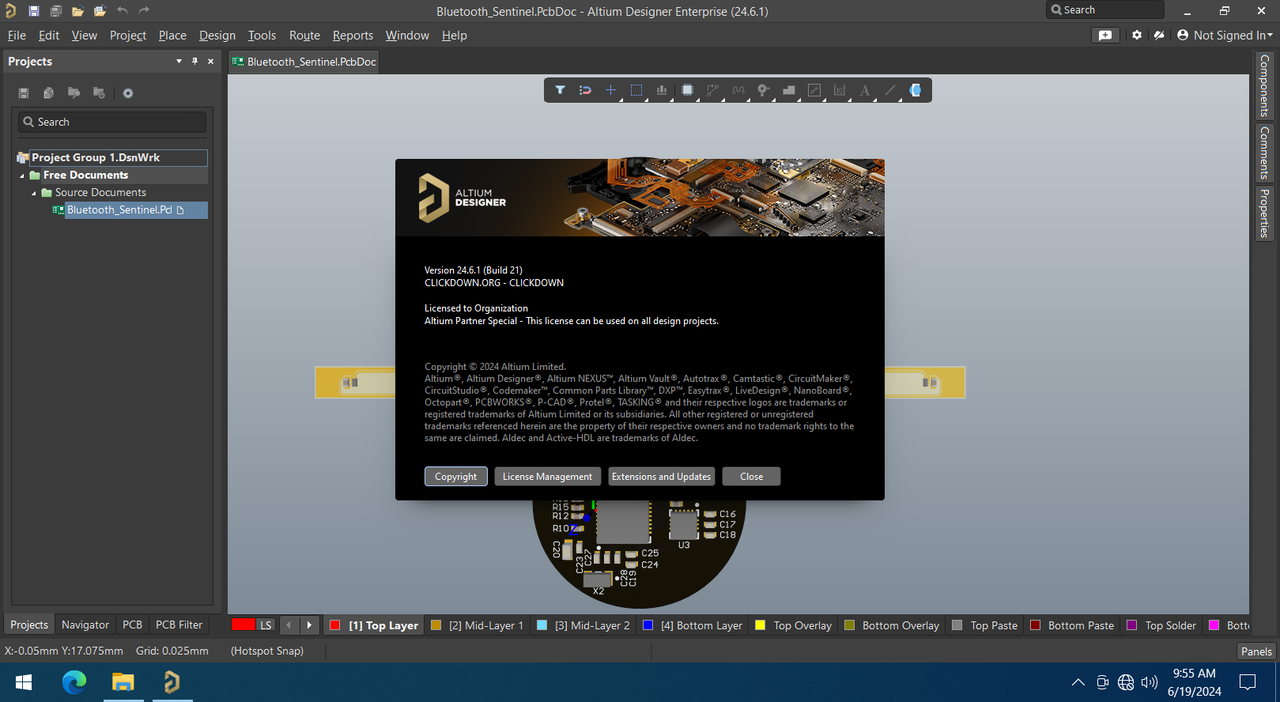
Task: Open the Windows Start menu
Action: (23, 683)
